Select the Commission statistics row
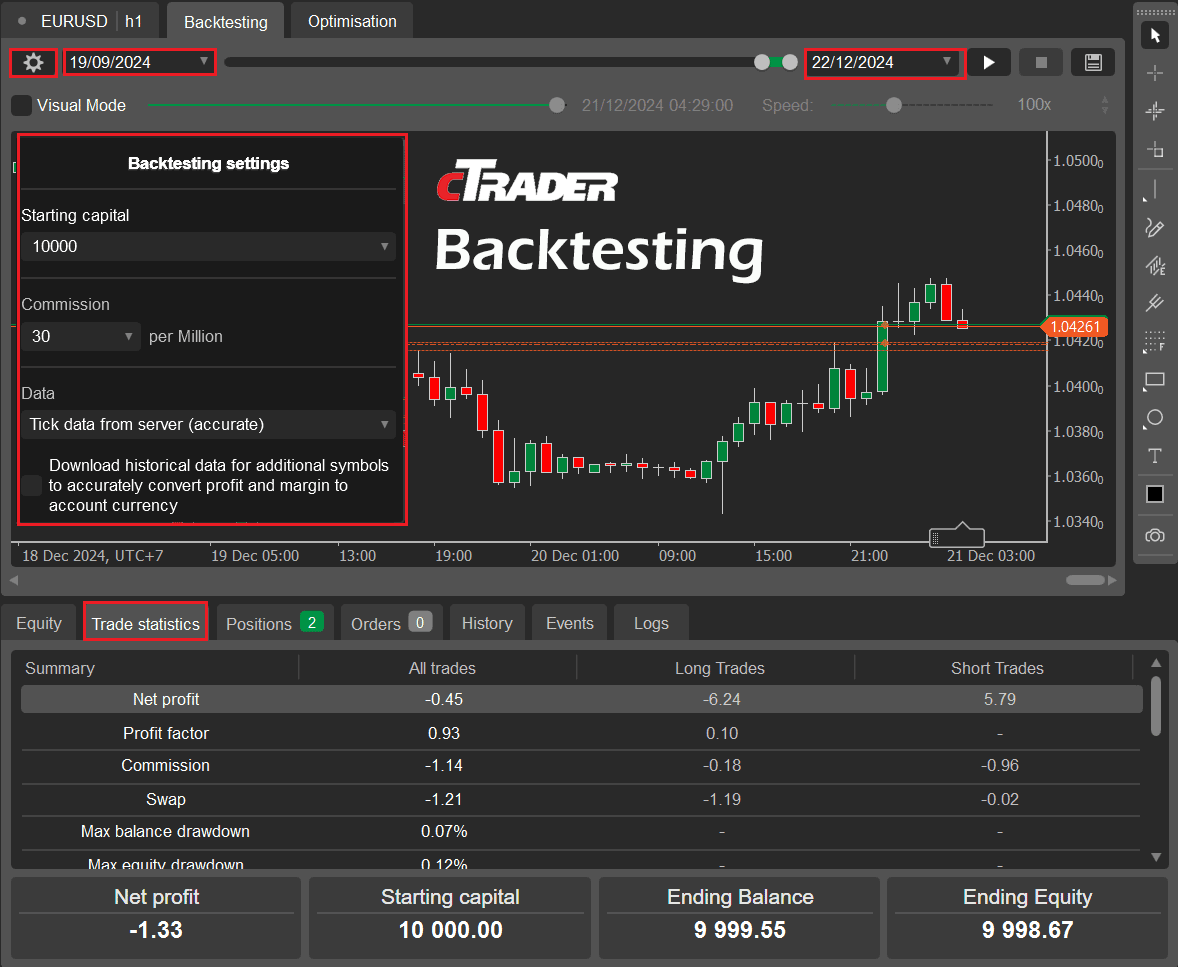1178x967 pixels. point(581,766)
